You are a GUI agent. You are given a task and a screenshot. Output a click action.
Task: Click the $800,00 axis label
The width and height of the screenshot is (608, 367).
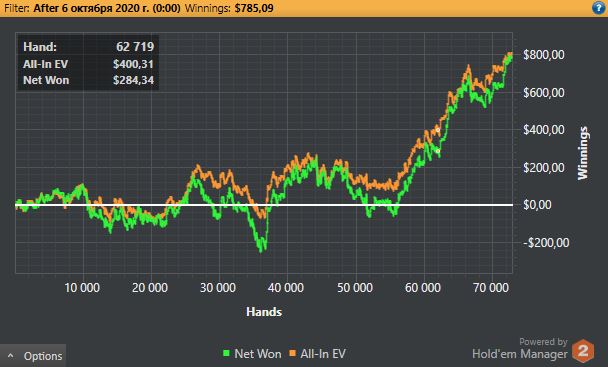(x=544, y=55)
